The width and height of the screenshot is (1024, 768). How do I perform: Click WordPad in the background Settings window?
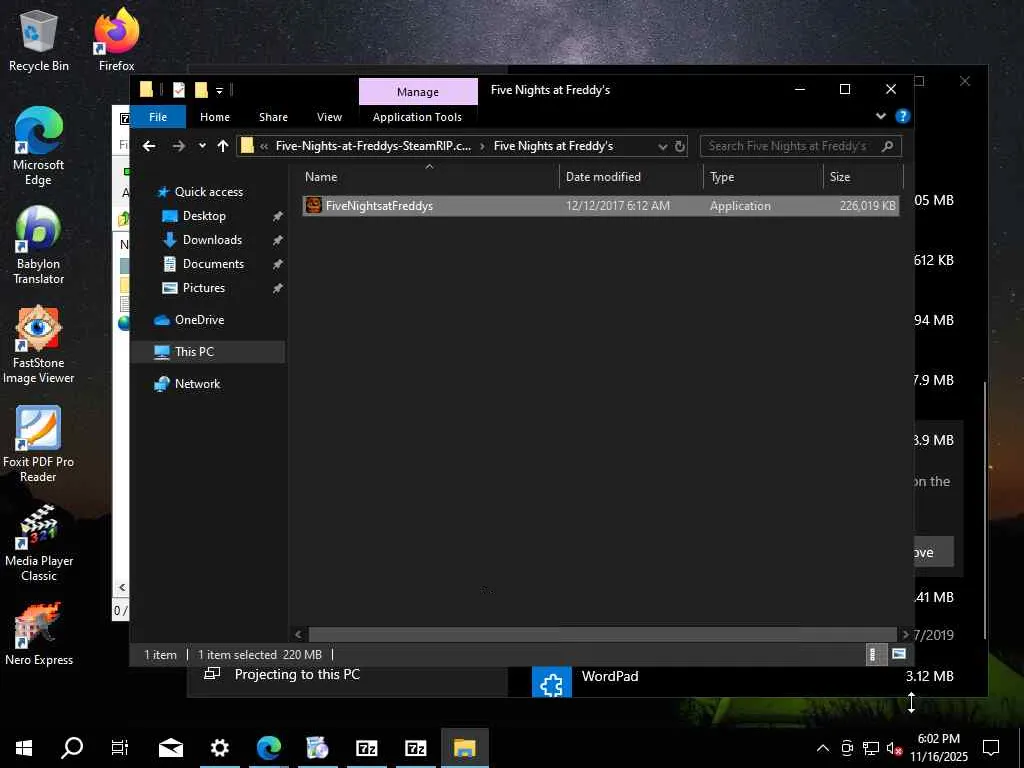click(x=610, y=676)
